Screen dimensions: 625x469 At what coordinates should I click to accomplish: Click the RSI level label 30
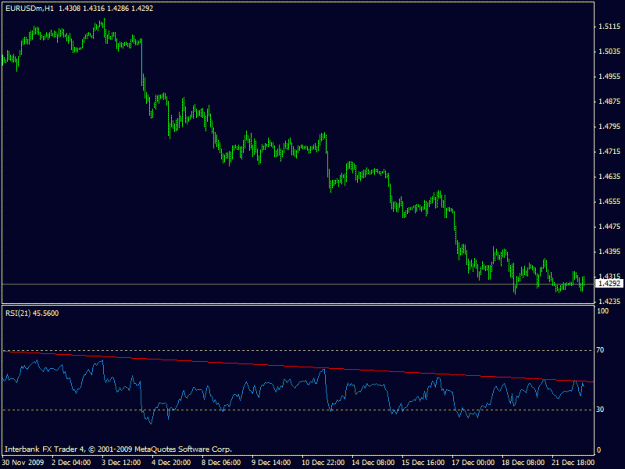600,409
